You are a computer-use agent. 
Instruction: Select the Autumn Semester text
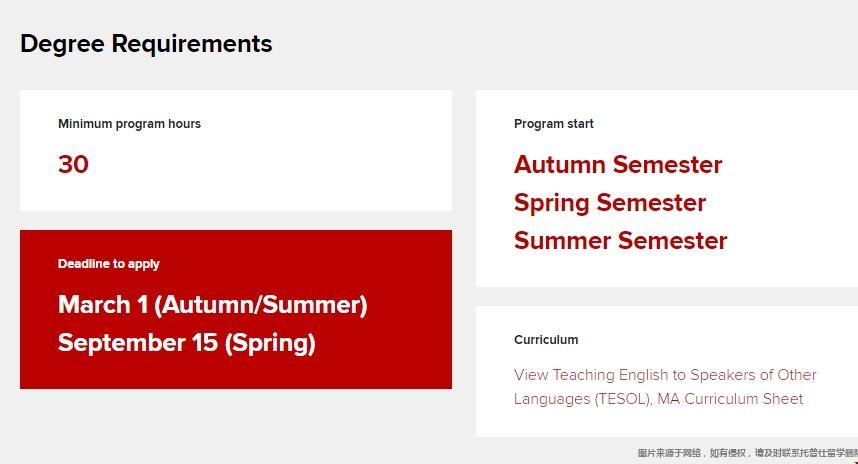[618, 165]
